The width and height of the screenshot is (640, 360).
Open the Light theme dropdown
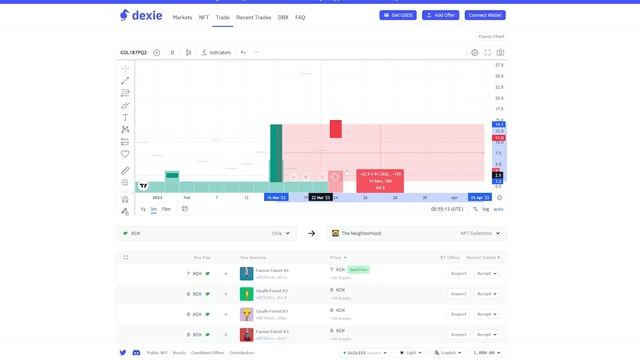pyautogui.click(x=410, y=353)
